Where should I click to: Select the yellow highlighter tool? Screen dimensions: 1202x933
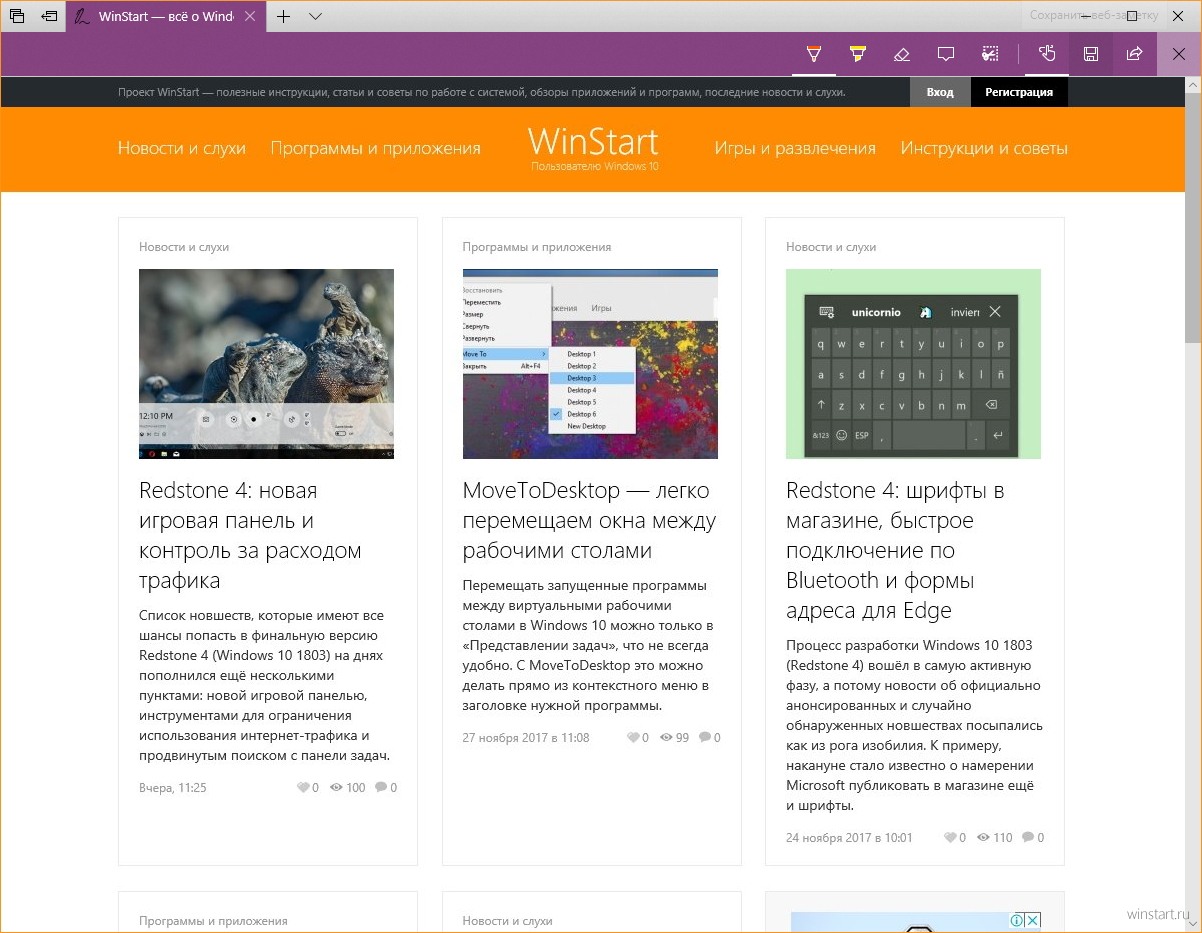pos(857,54)
